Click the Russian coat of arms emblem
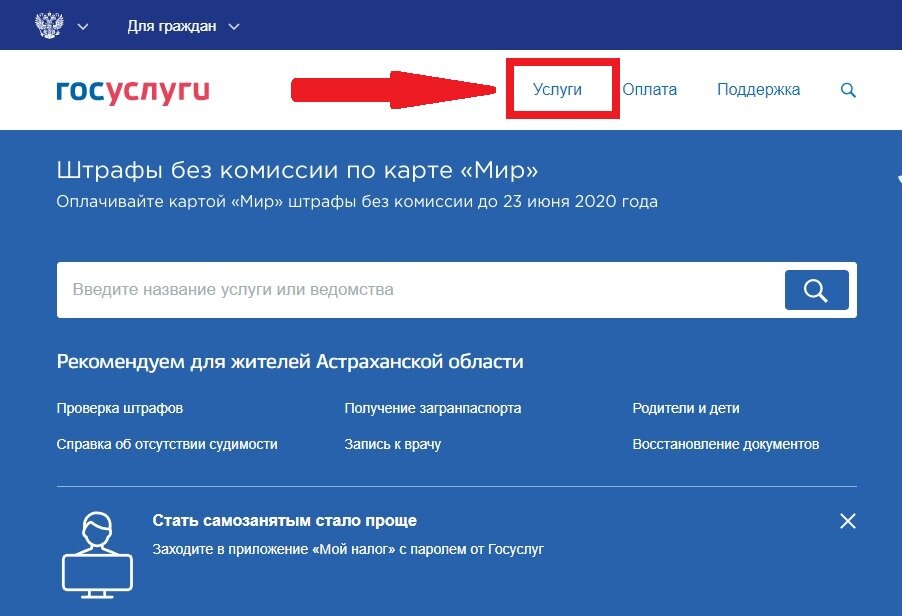The image size is (902, 616). [49, 25]
